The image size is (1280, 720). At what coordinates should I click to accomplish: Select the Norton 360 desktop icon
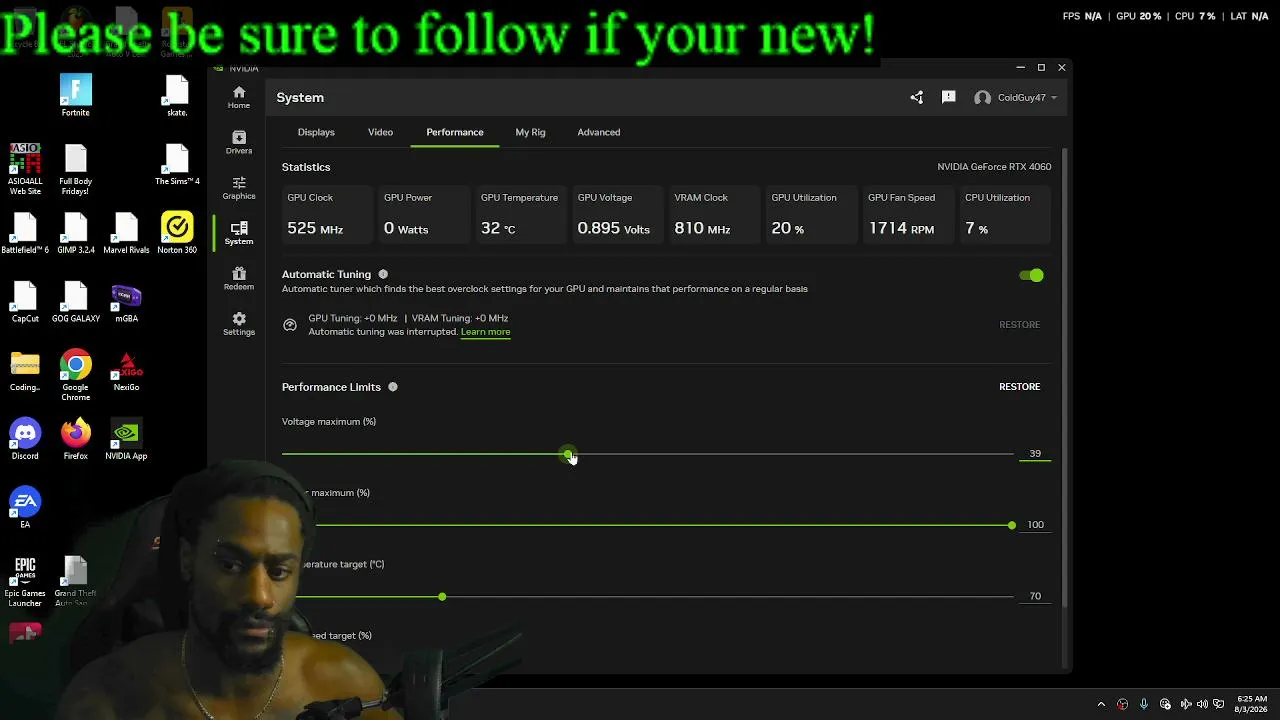[177, 233]
